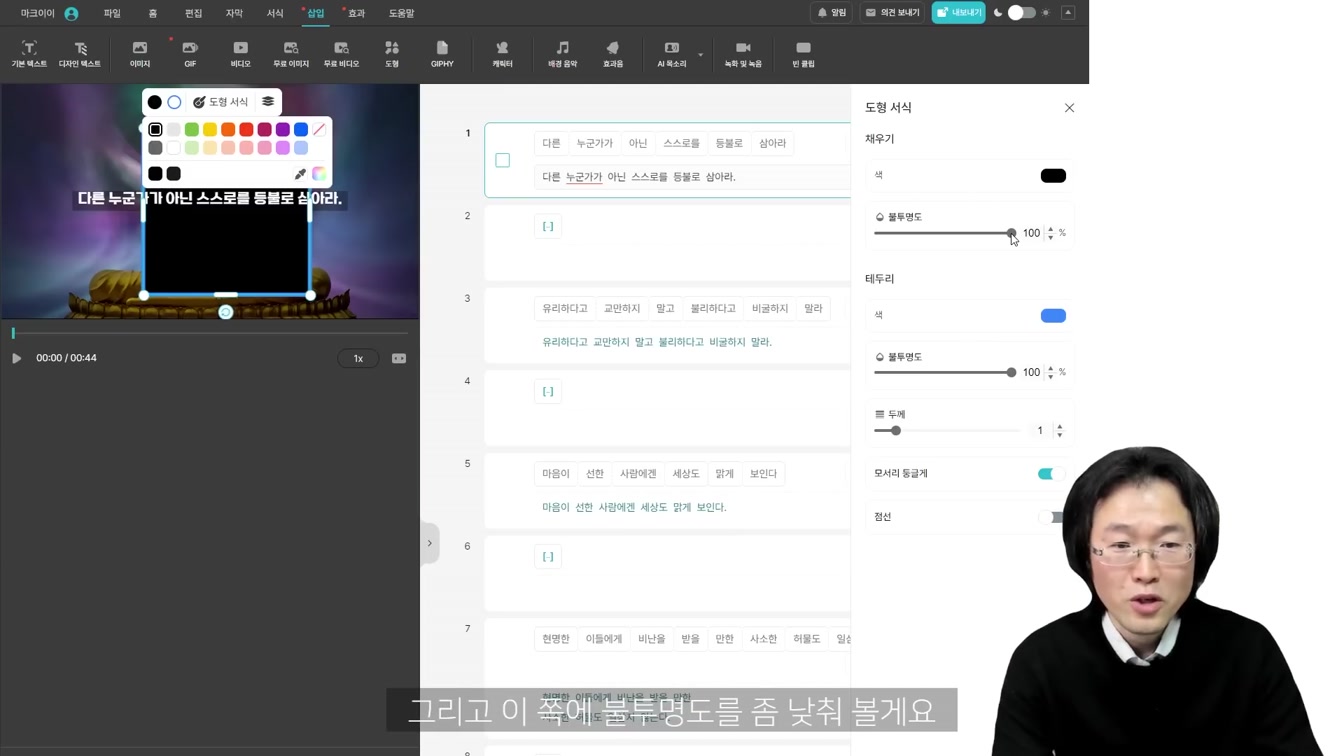Click the word chip 누군가가 in clip 1
The width and height of the screenshot is (1344, 756).
click(x=594, y=143)
